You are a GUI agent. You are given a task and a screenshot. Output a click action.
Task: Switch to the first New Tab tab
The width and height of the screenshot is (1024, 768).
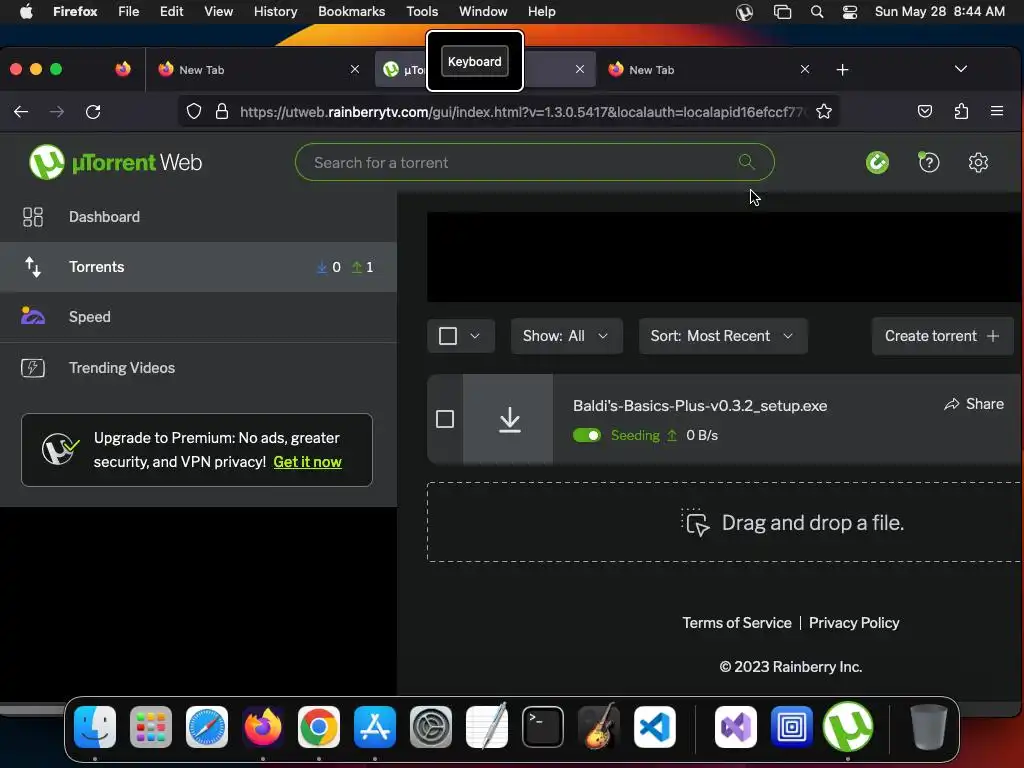click(x=258, y=70)
